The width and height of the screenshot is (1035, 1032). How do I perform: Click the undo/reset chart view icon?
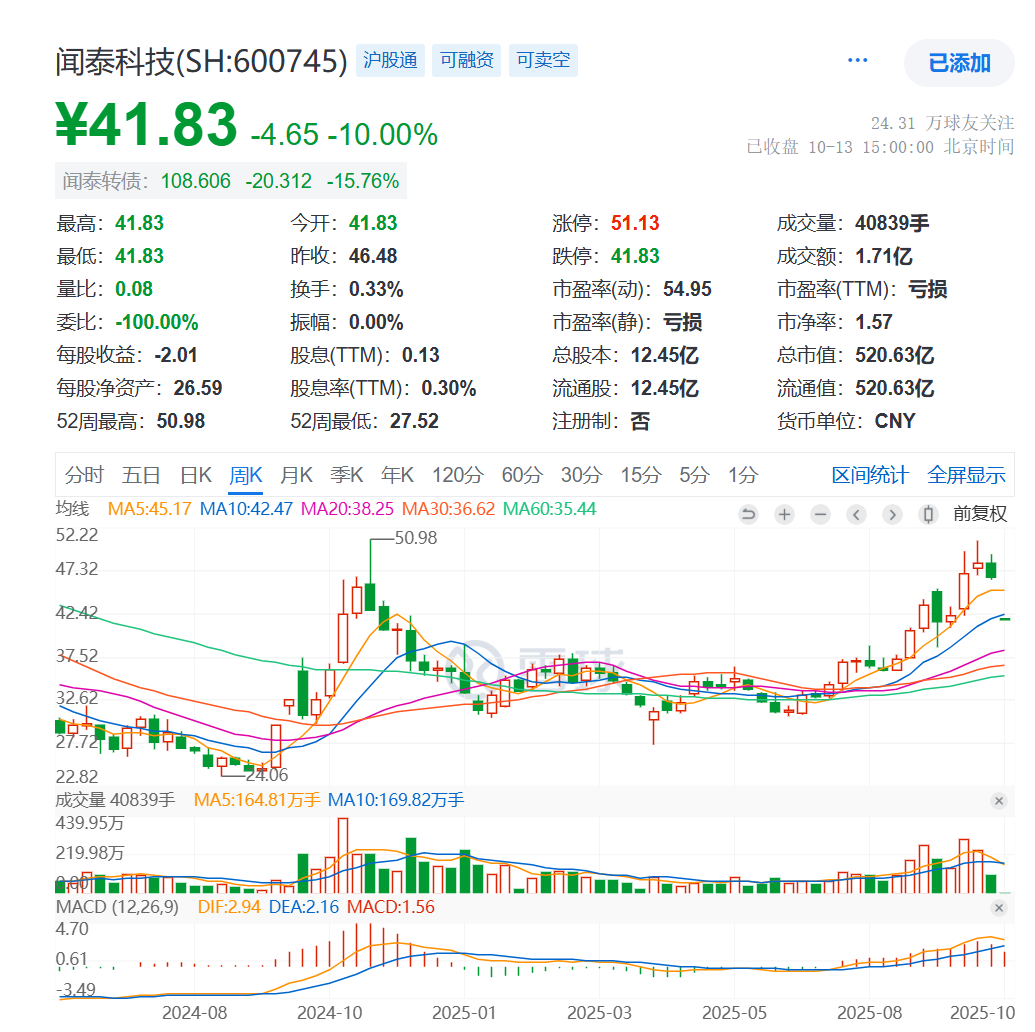748,514
